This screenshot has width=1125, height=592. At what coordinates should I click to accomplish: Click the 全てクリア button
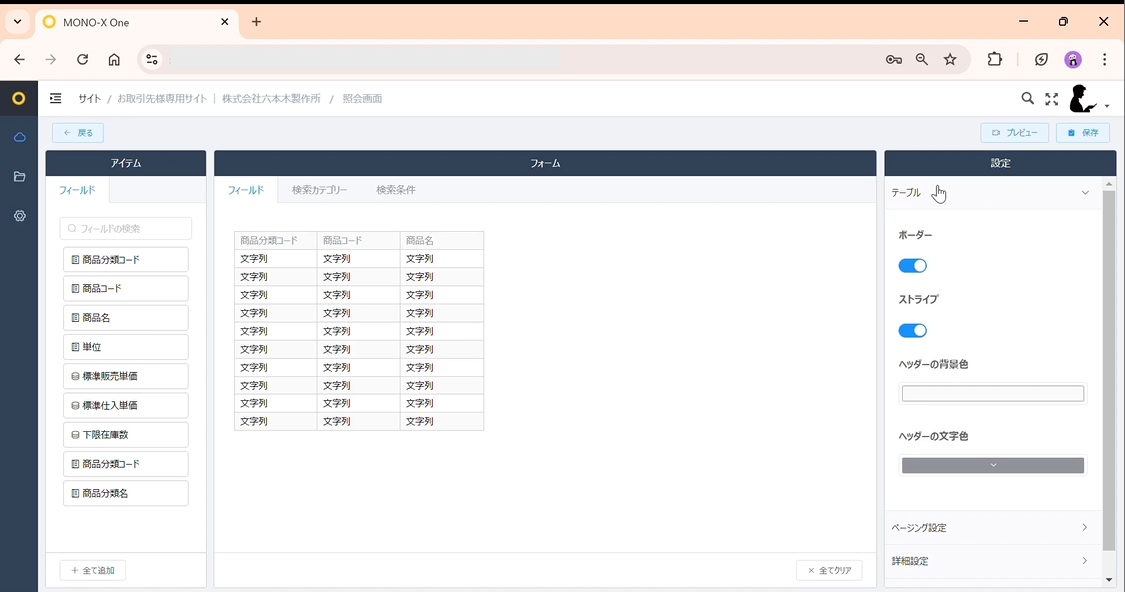pyautogui.click(x=829, y=570)
